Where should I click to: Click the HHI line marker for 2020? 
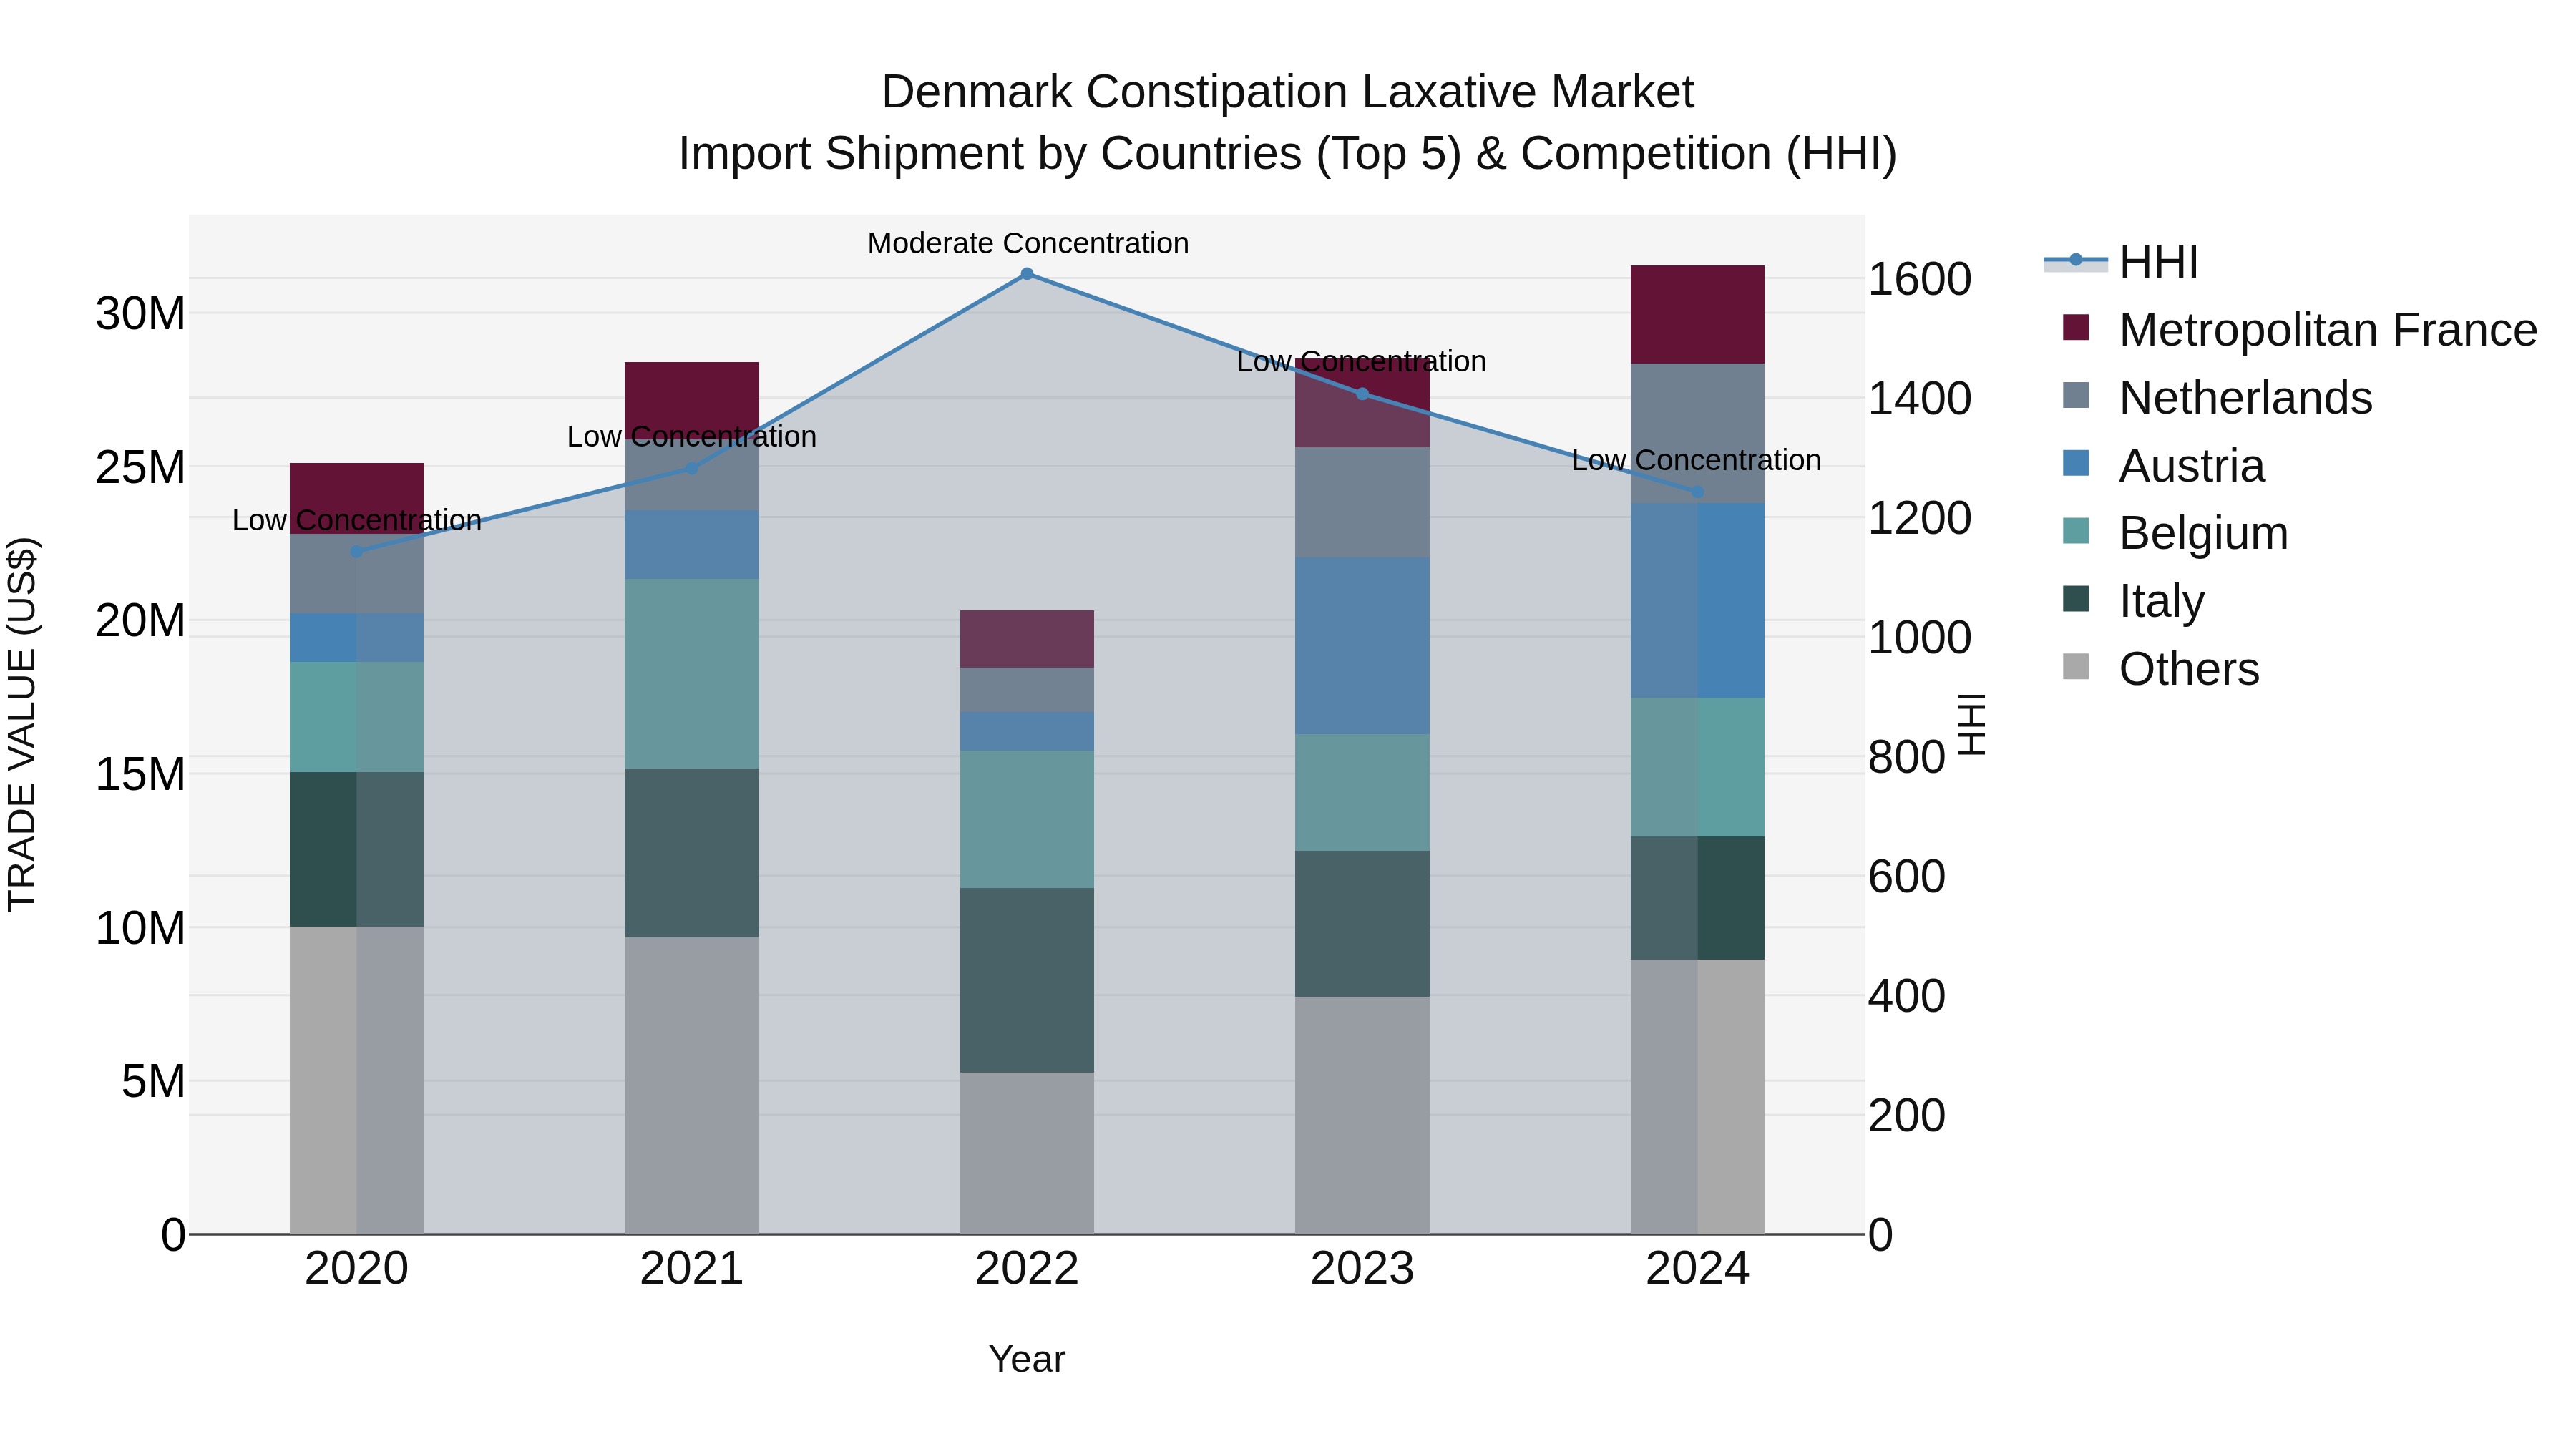357,551
